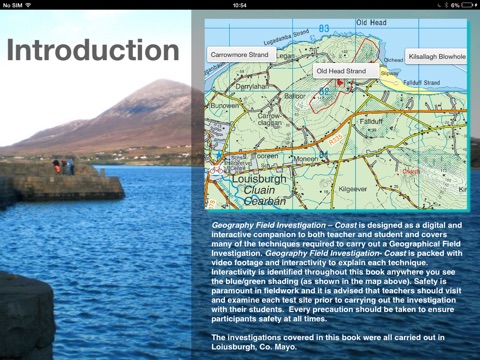This screenshot has width=480, height=360.
Task: Tap the Moneen place name on map
Action: 306,159
